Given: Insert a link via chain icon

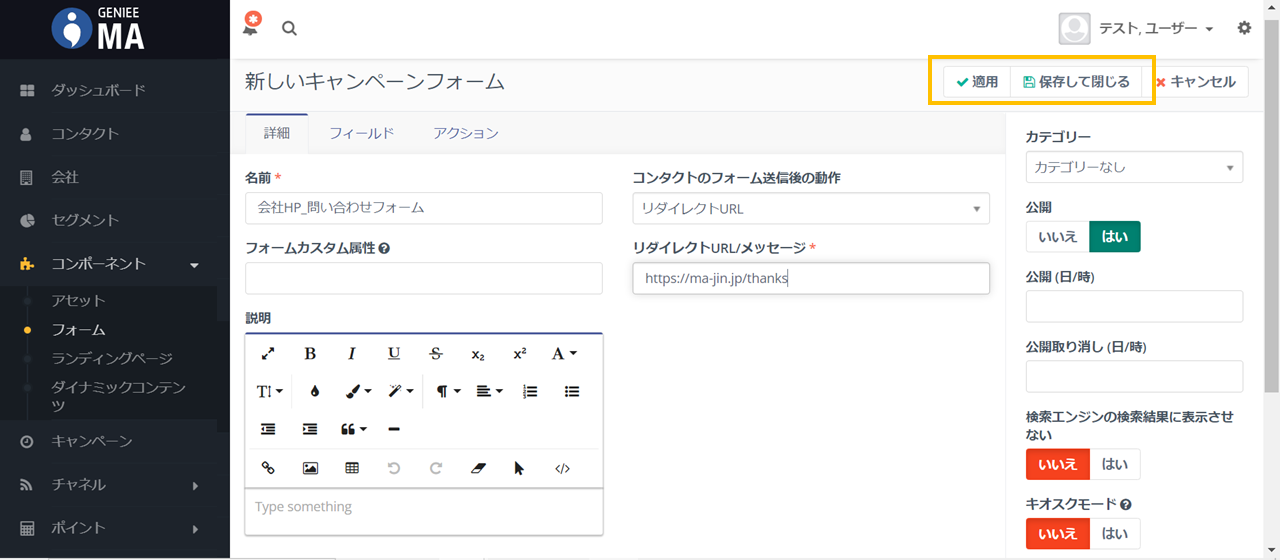Looking at the screenshot, I should (268, 468).
